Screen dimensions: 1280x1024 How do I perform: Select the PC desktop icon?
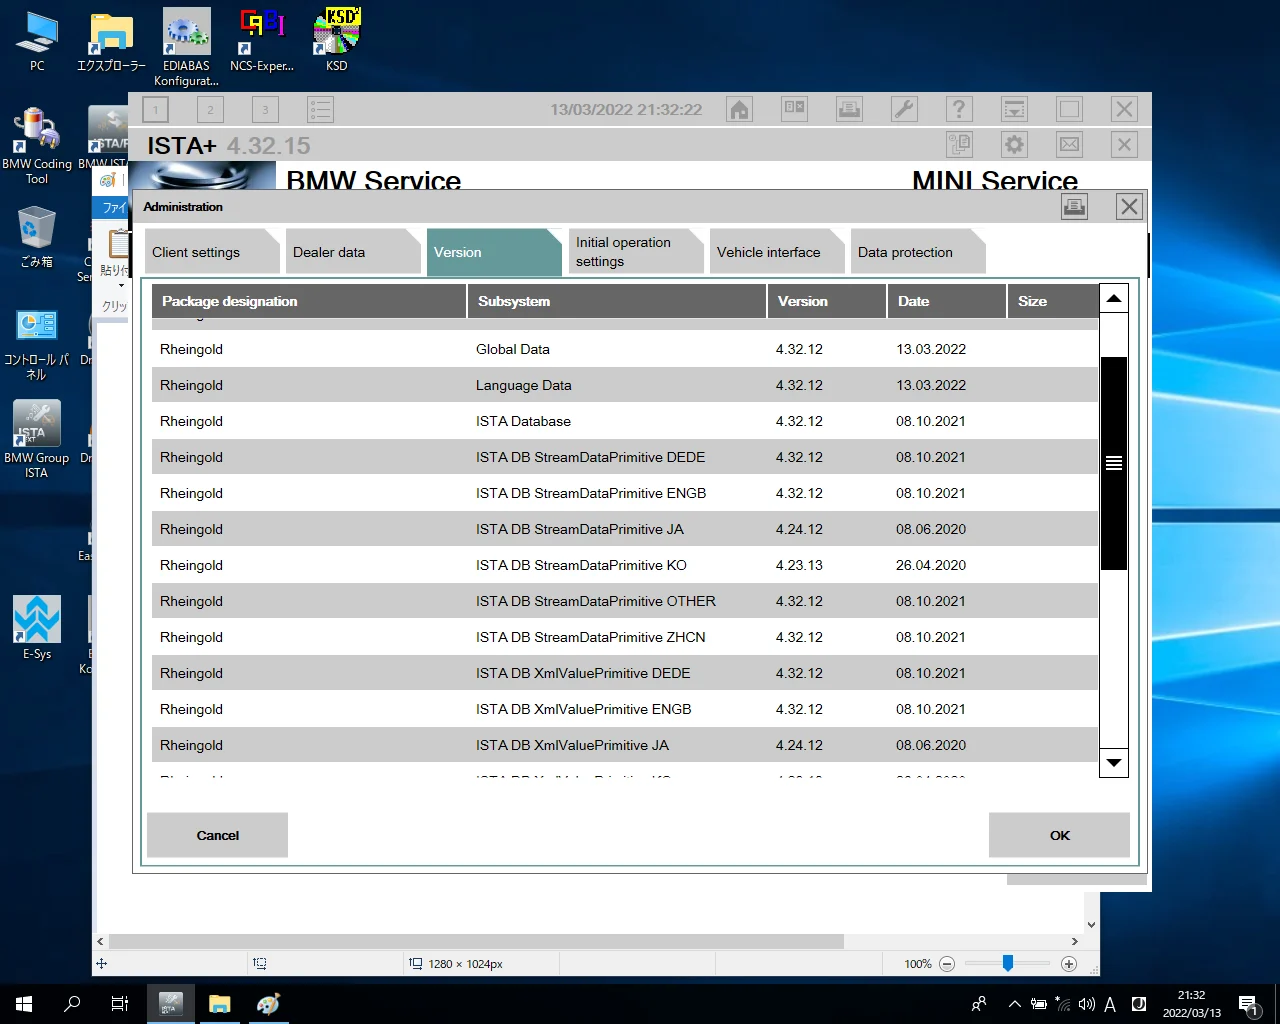[x=37, y=41]
